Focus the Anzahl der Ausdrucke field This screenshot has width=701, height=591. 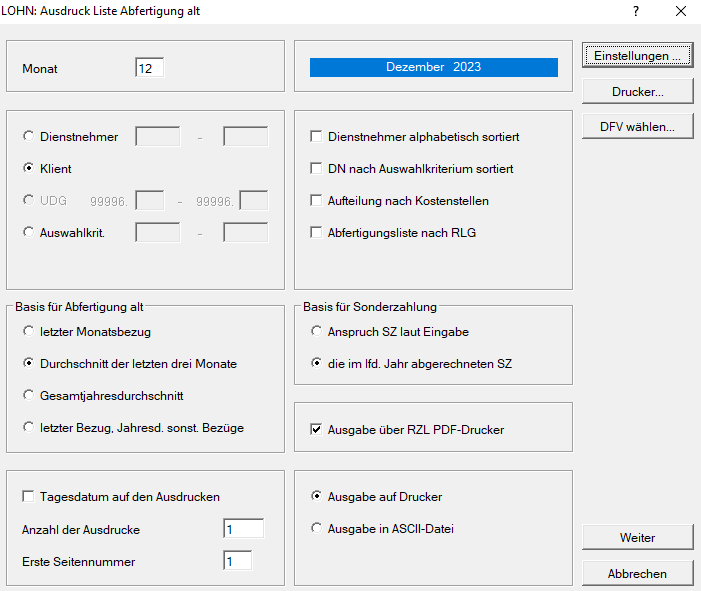(x=243, y=529)
